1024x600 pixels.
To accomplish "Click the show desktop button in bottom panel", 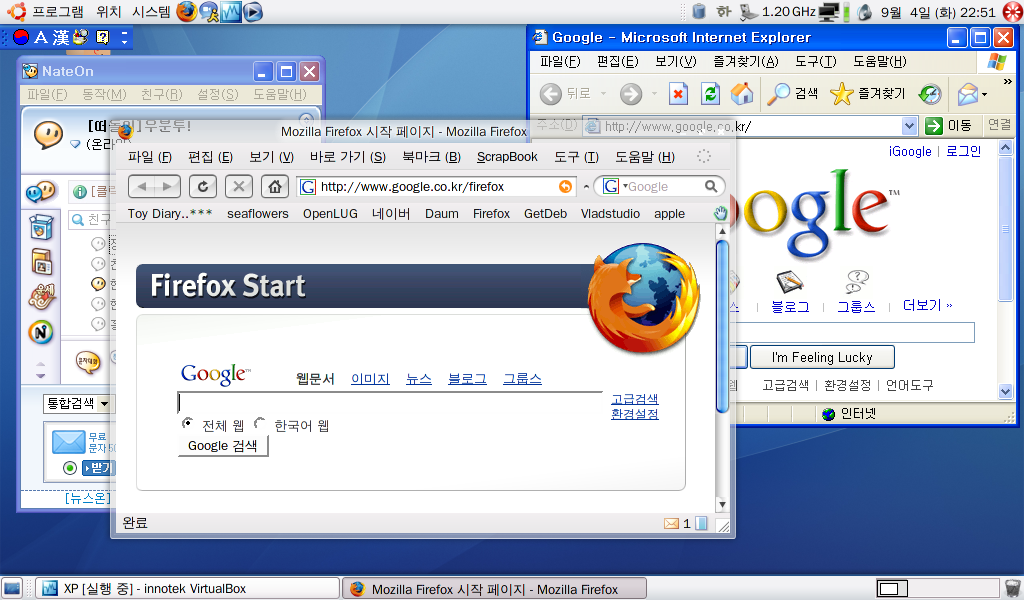I will [x=12, y=588].
